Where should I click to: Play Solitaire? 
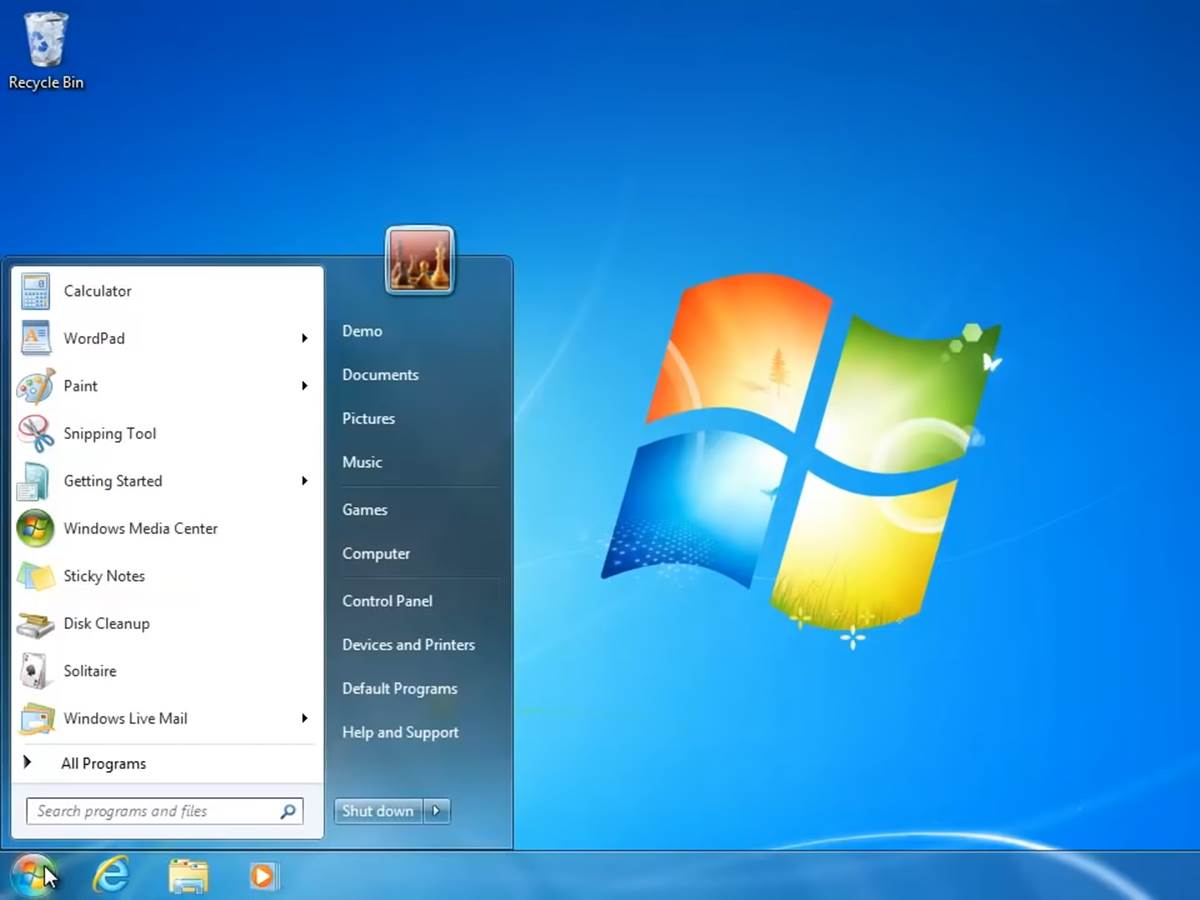click(89, 671)
